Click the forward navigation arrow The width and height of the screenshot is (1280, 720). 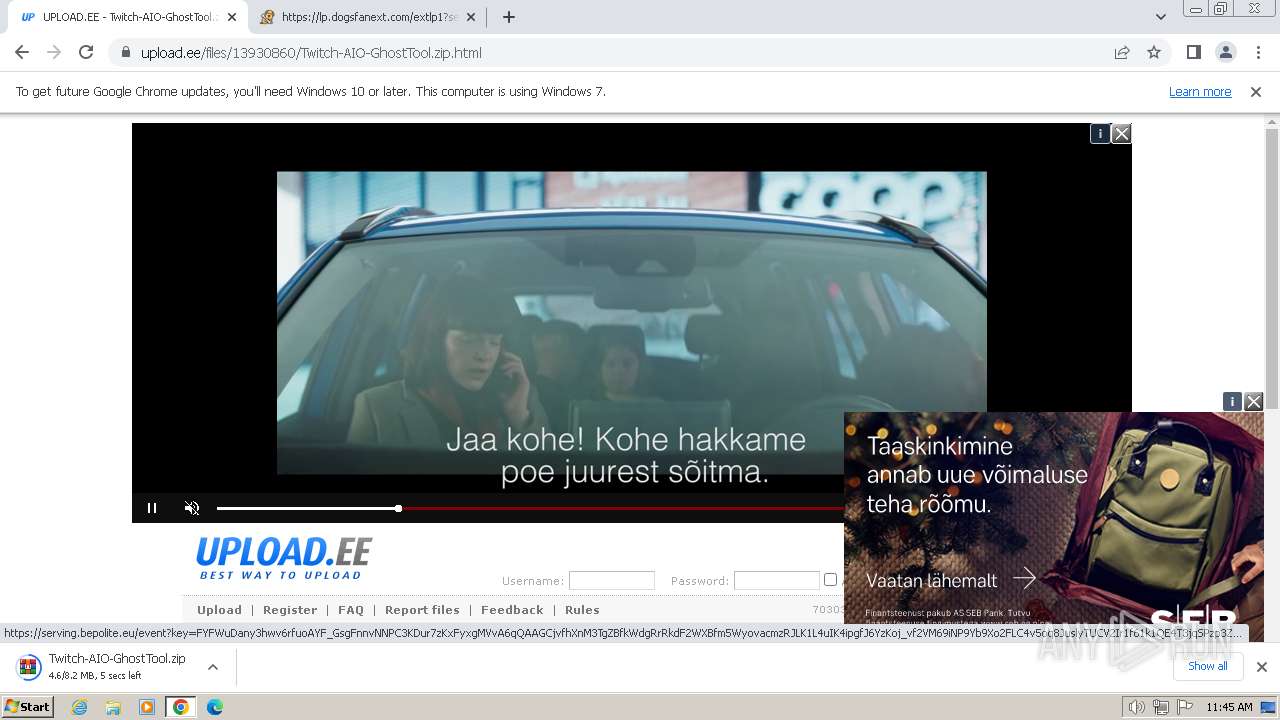(54, 53)
